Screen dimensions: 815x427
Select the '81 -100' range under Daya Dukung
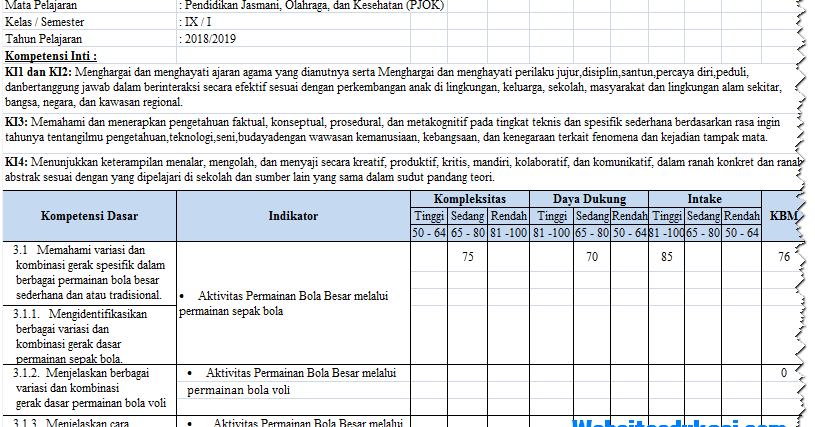tap(552, 233)
